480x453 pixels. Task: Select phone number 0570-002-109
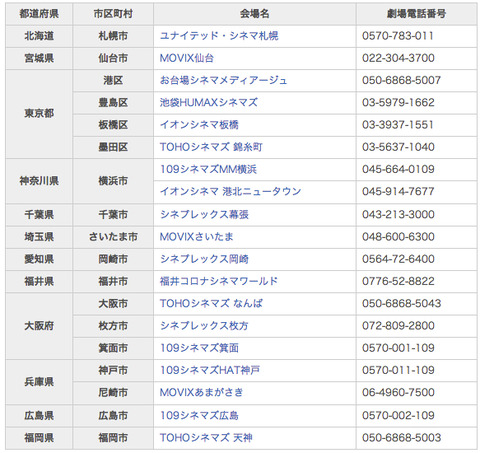[x=398, y=415]
